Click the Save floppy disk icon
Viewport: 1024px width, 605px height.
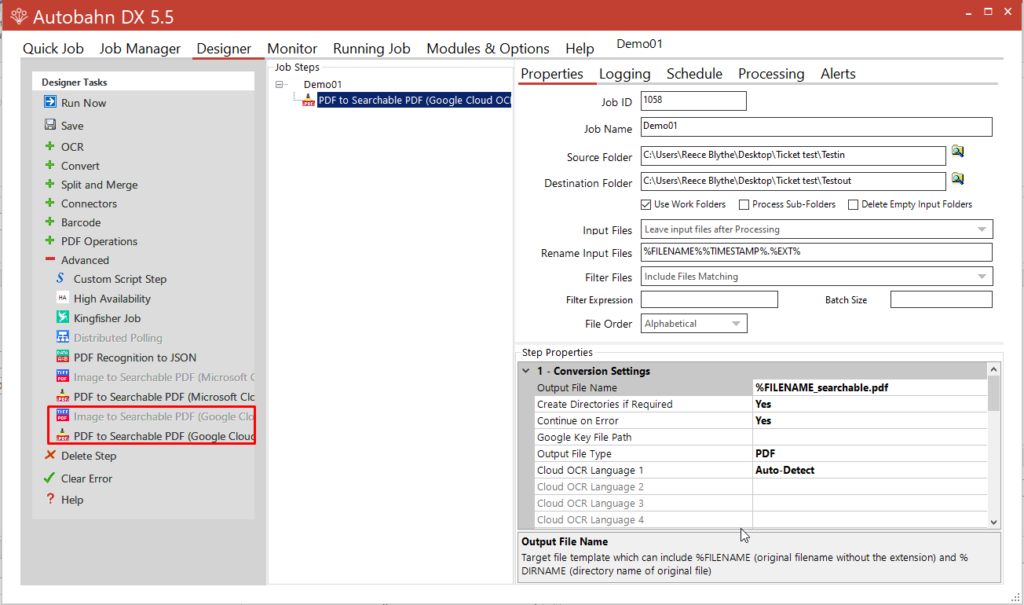50,124
